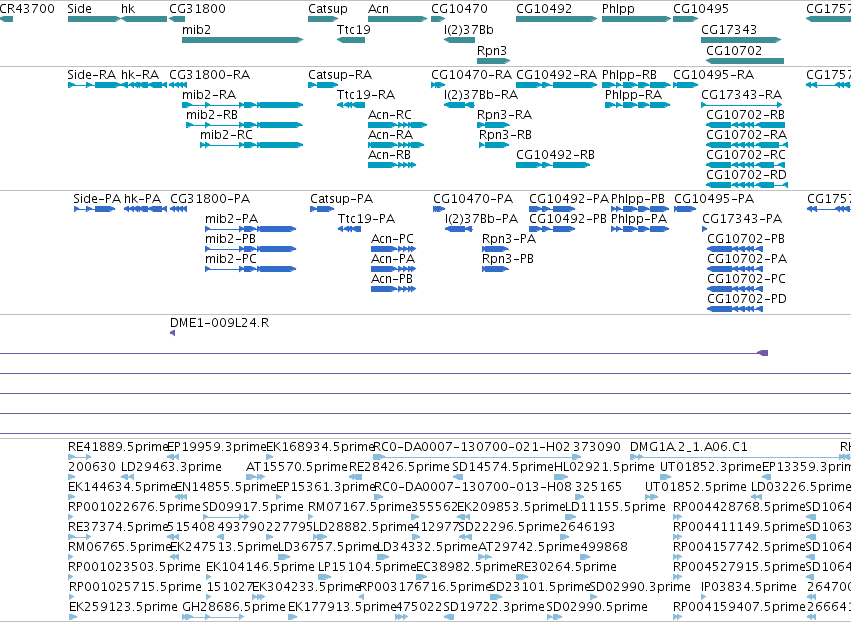The image size is (851, 622).
Task: Select the Phlpp-PB CDS label
Action: (x=638, y=199)
